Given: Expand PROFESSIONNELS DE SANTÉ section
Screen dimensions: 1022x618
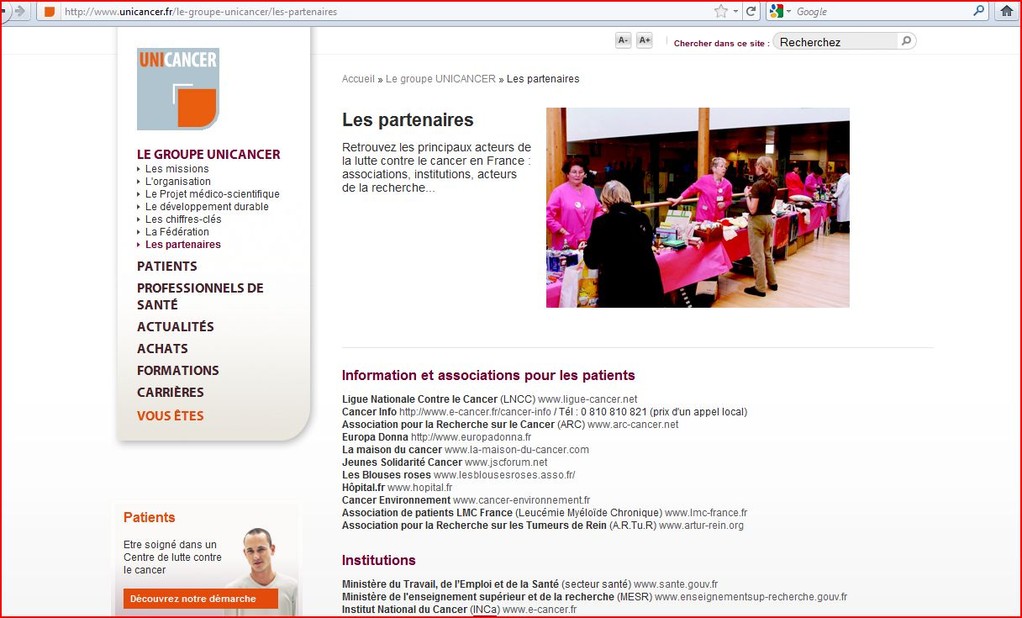Looking at the screenshot, I should point(200,296).
